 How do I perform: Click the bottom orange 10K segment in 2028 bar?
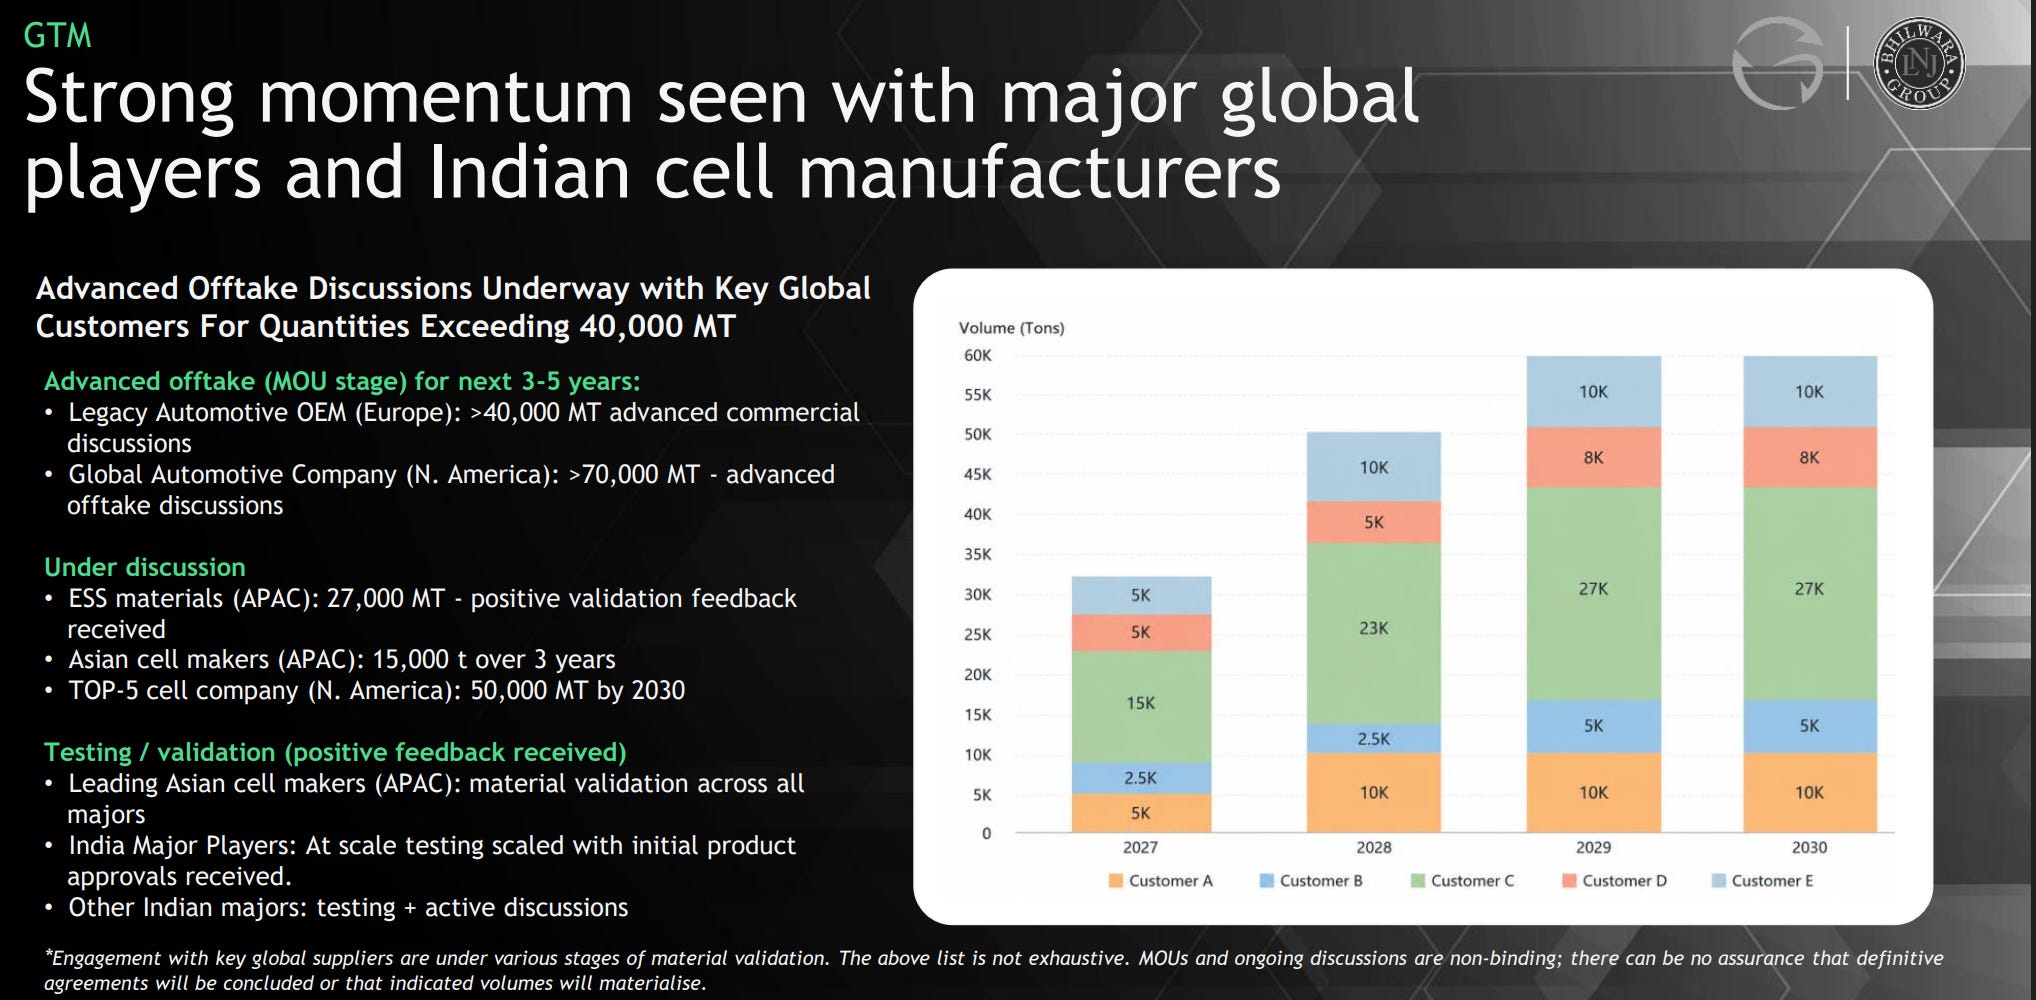point(1374,792)
